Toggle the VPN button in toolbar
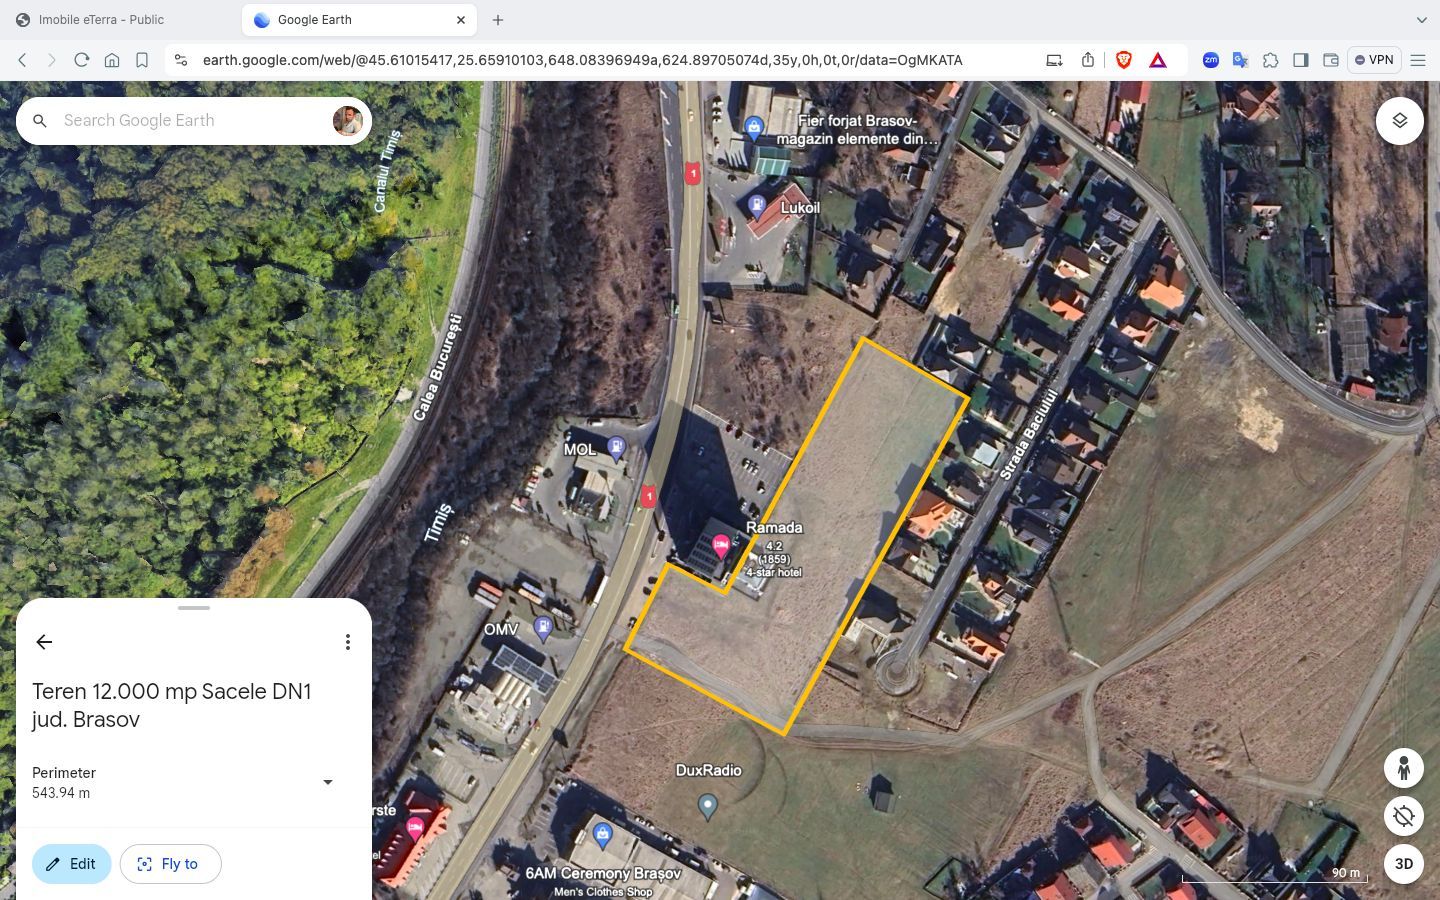The image size is (1440, 900). pyautogui.click(x=1373, y=60)
